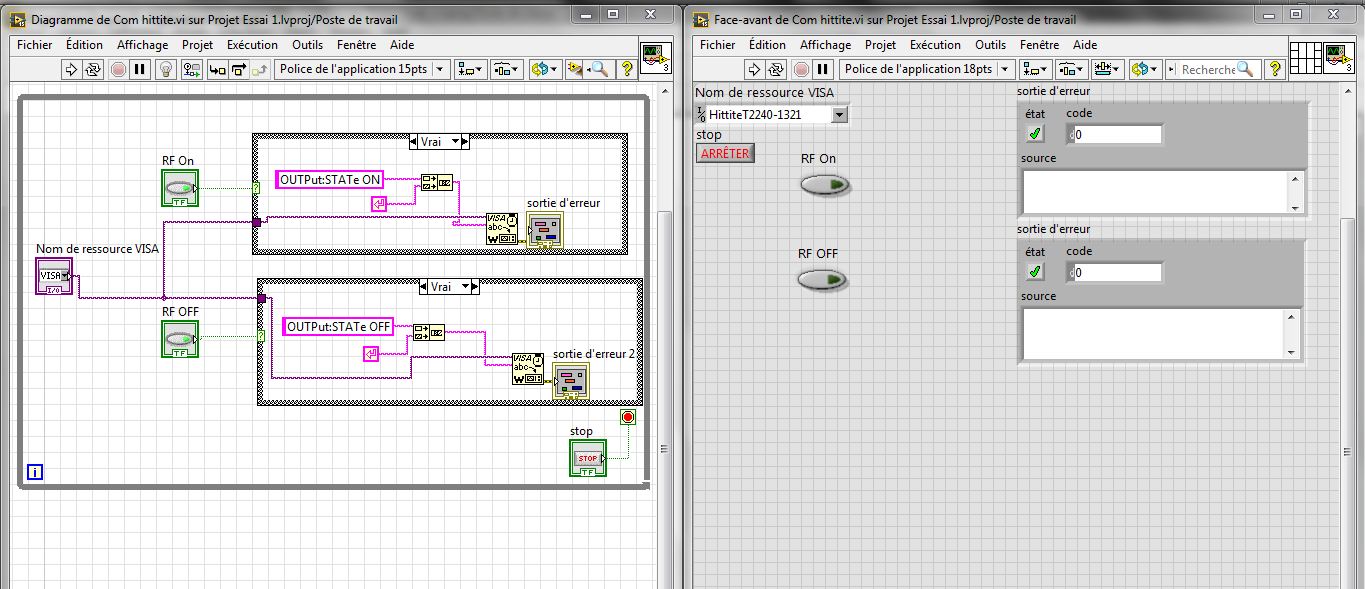Select the stop button terminal in diagram

588,458
